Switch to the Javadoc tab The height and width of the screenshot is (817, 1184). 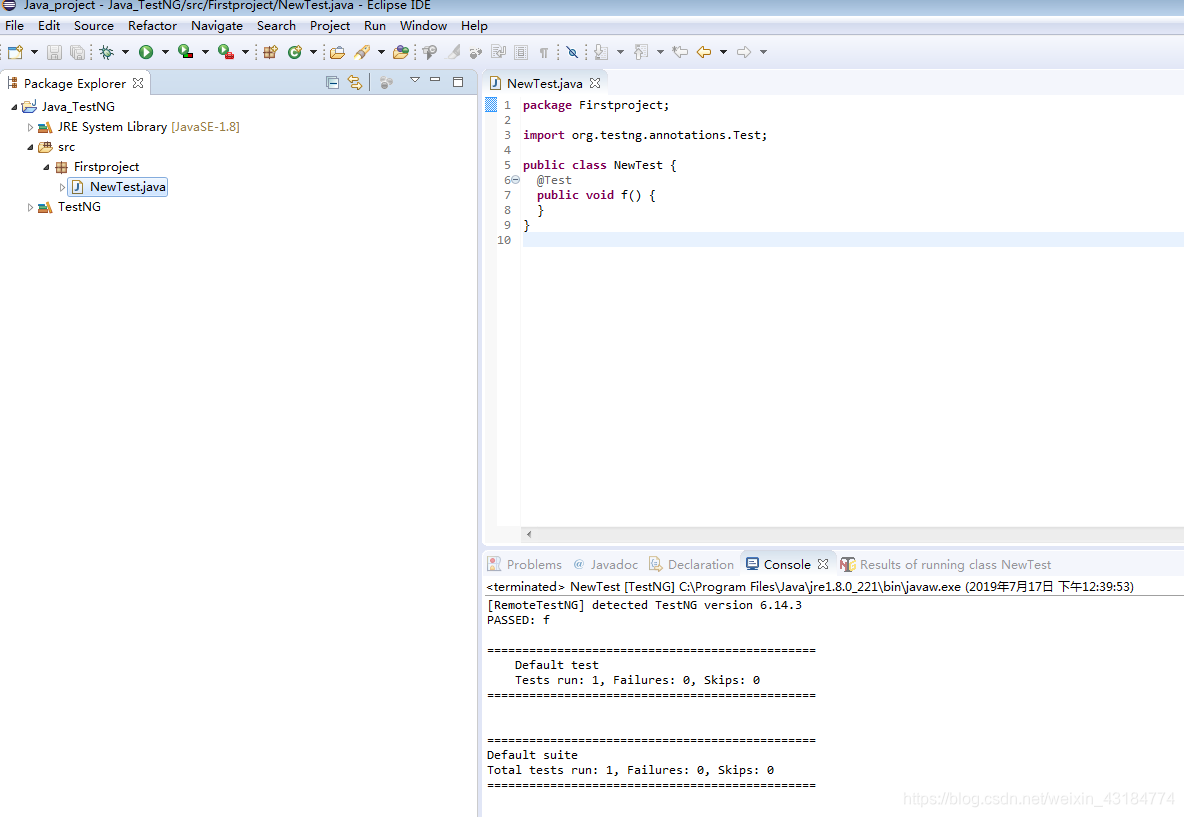point(606,564)
